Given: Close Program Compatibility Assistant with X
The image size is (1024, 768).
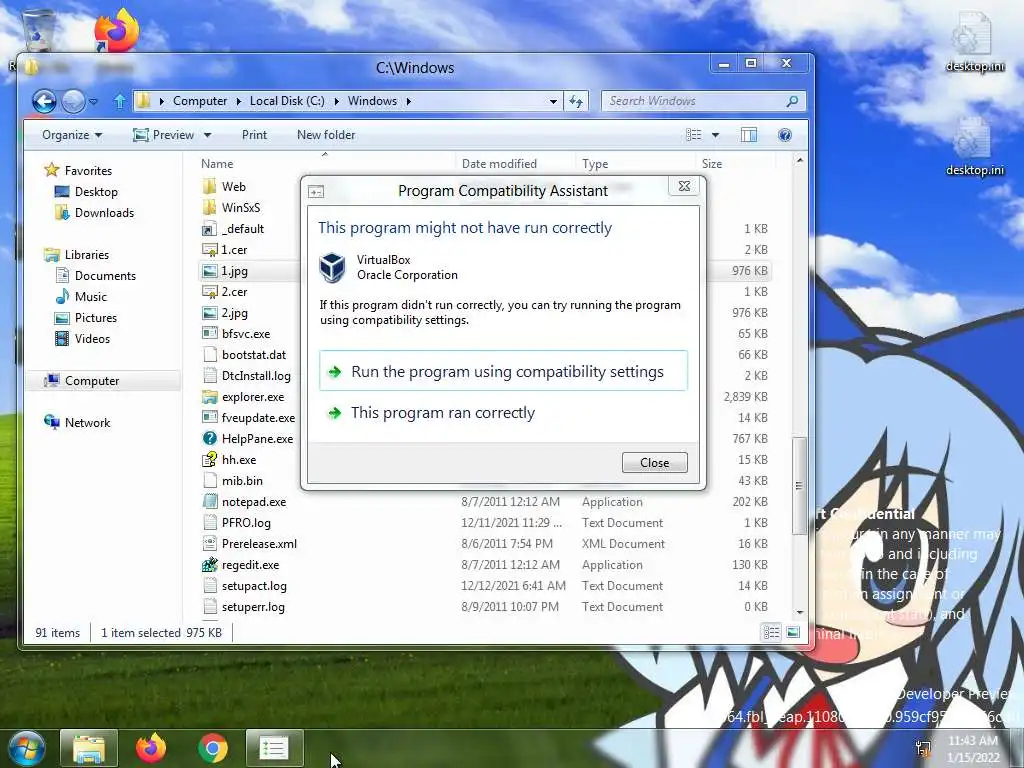Looking at the screenshot, I should 684,186.
